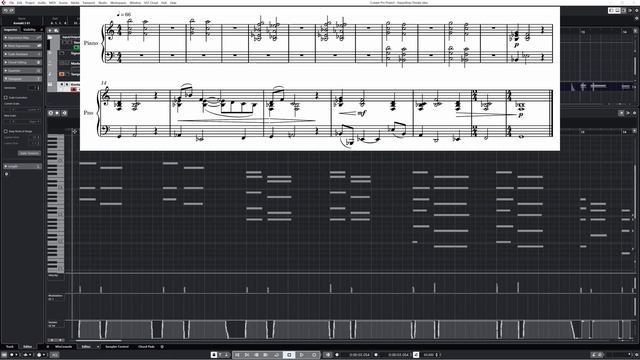The width and height of the screenshot is (640, 360).
Task: Switch to the Chord Pads tab
Action: click(146, 347)
